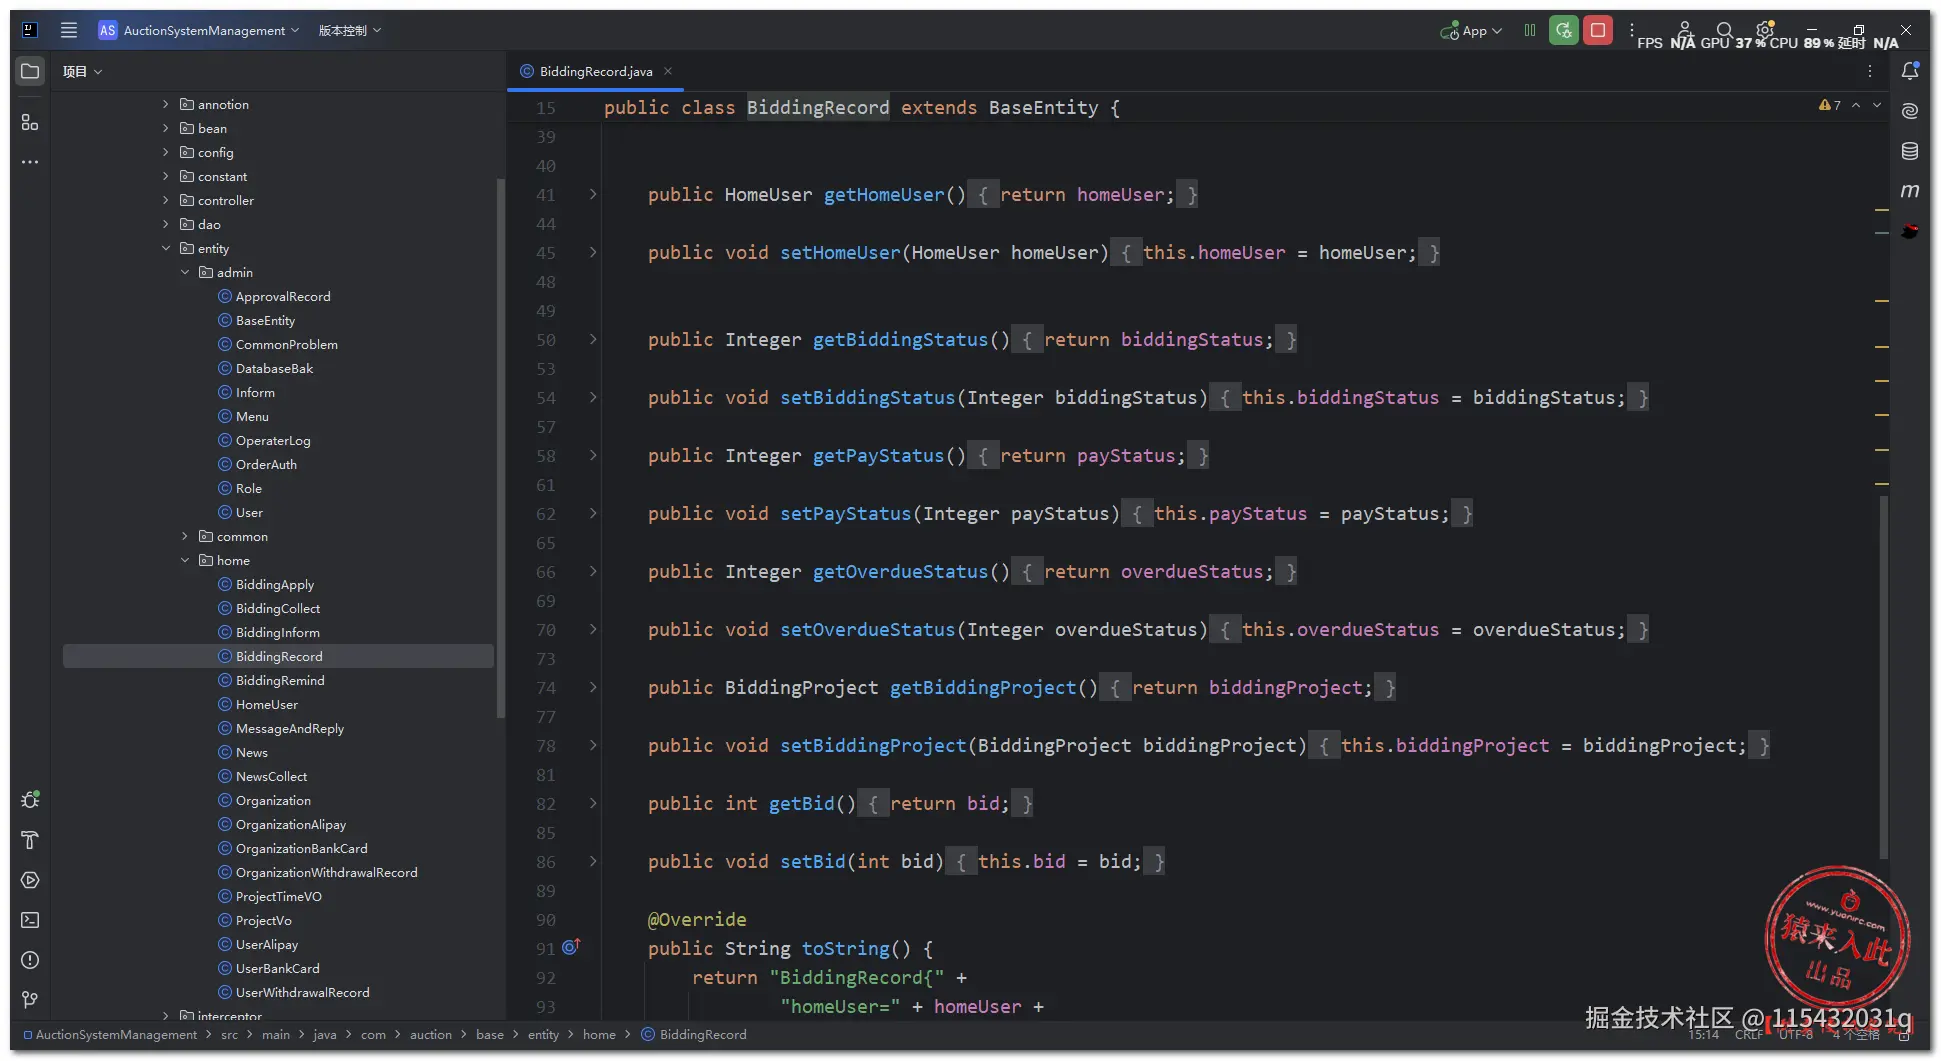This screenshot has height=1061, width=1941.
Task: Select the OrganizationBankCard class
Action: (302, 848)
